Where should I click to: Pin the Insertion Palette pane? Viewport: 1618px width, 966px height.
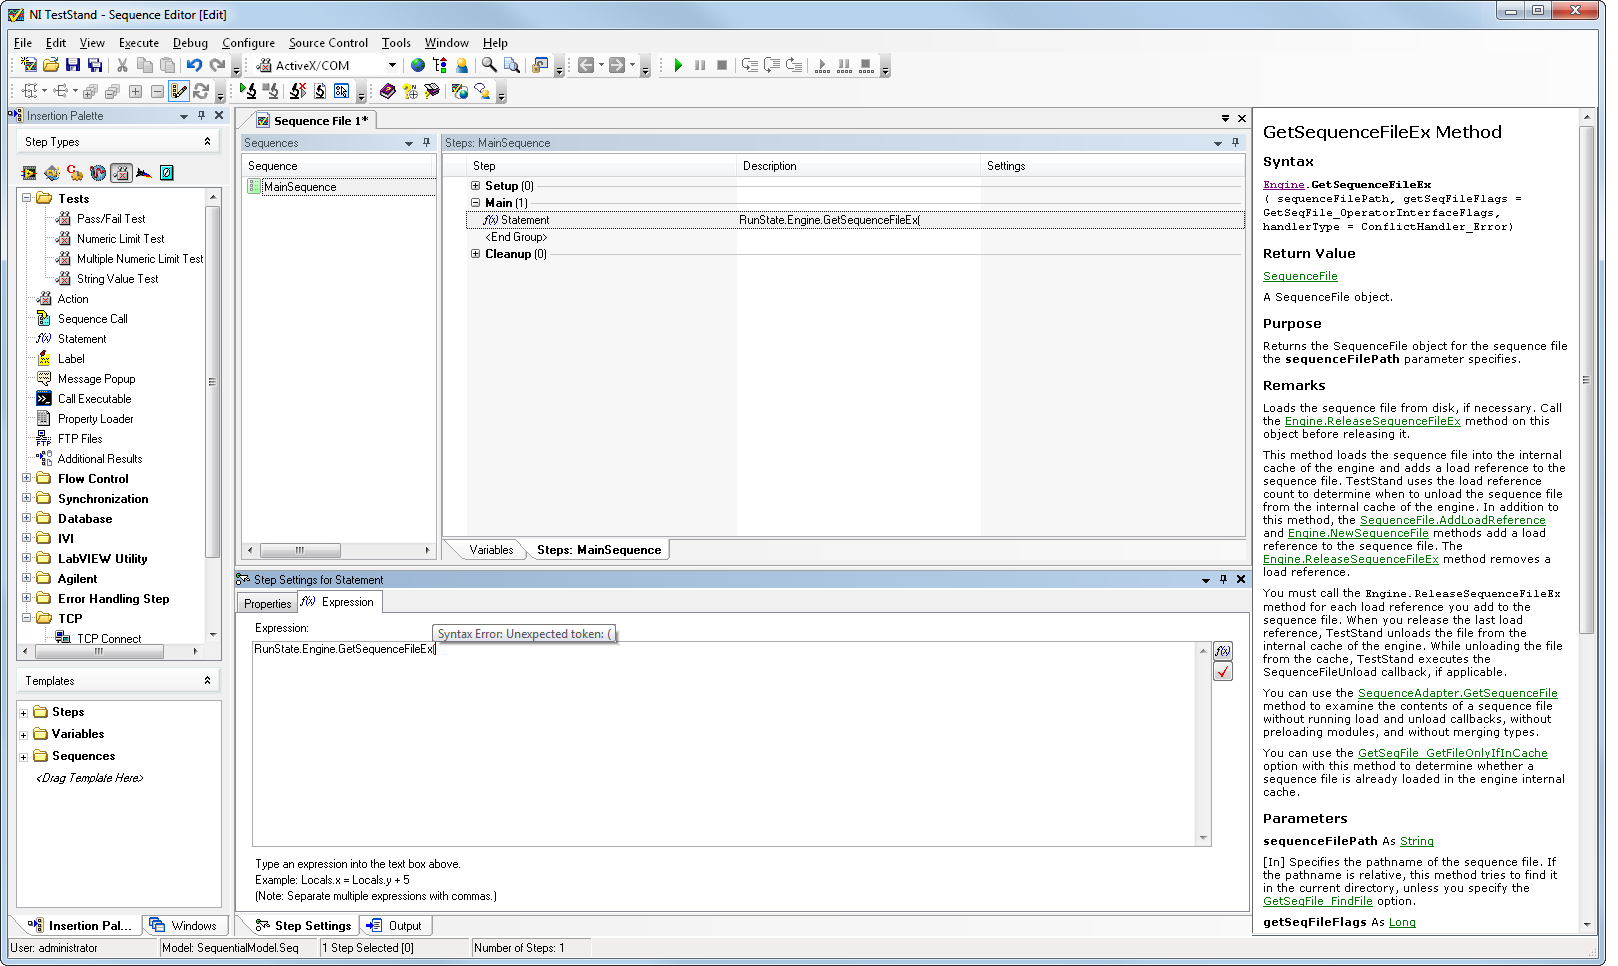(x=202, y=115)
